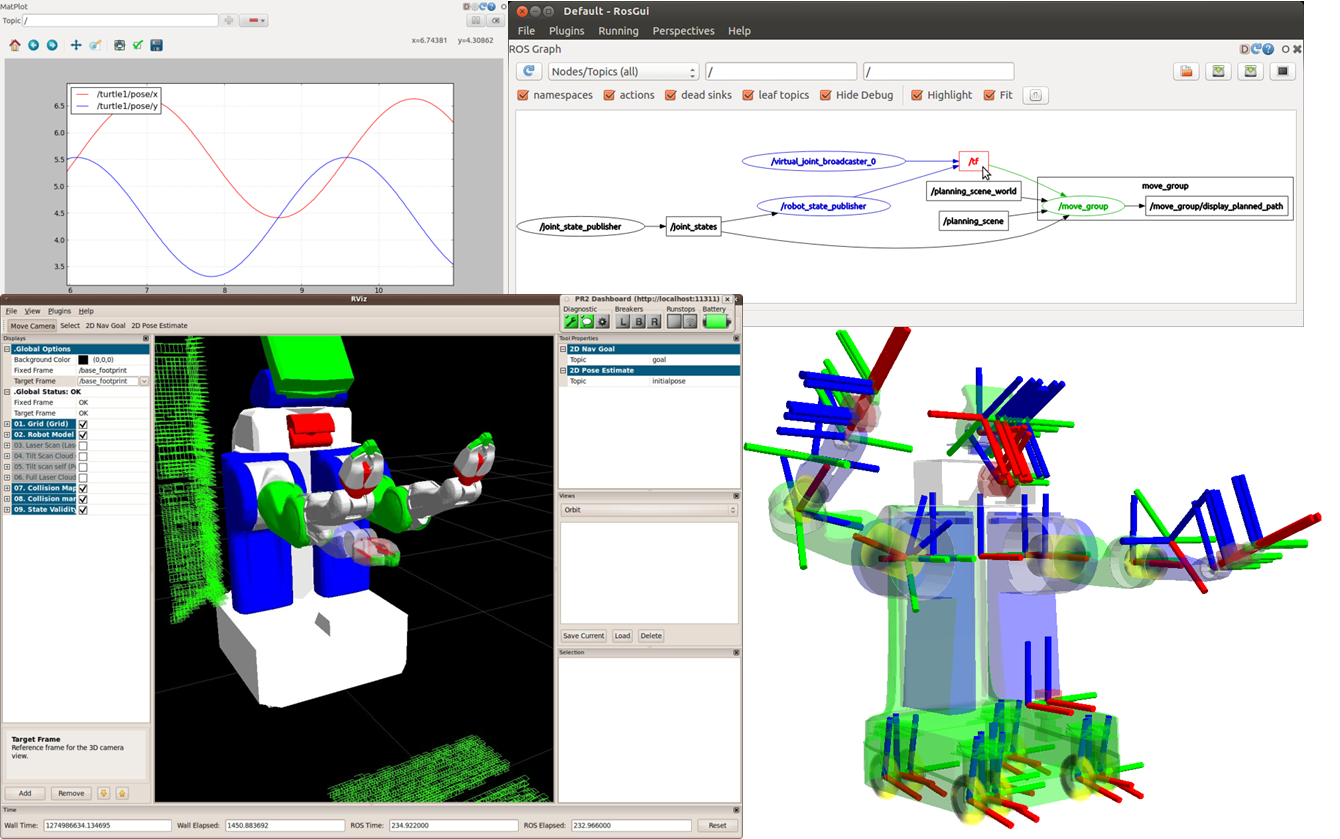Click the Delete button in Views panel
The height and width of the screenshot is (839, 1340).
pyautogui.click(x=651, y=636)
